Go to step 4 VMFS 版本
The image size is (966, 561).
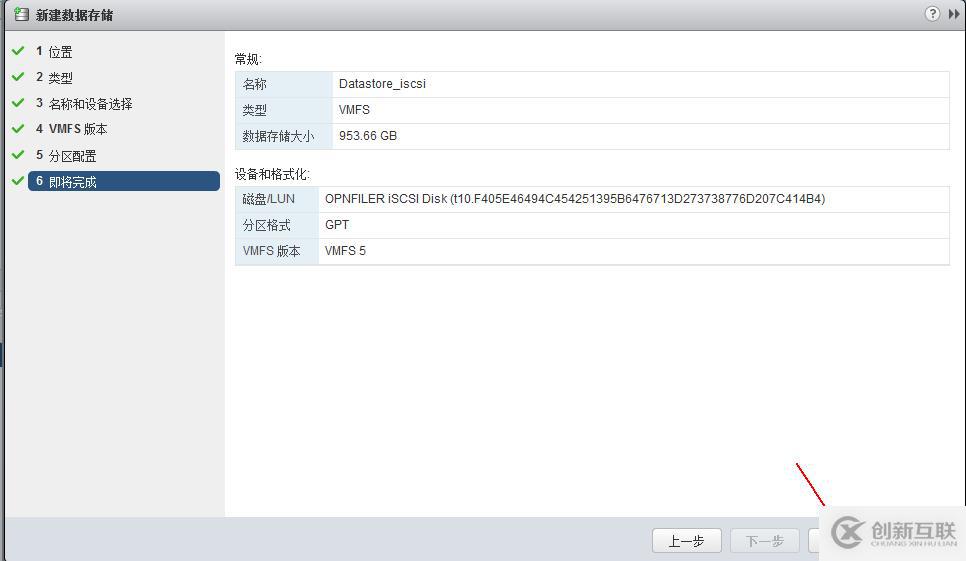pyautogui.click(x=71, y=129)
